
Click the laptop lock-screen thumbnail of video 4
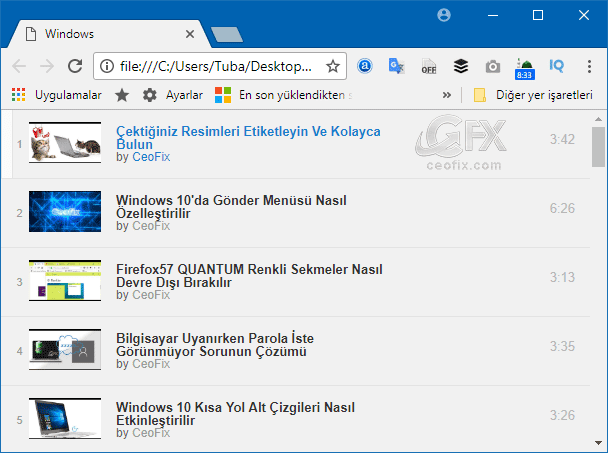click(x=65, y=349)
